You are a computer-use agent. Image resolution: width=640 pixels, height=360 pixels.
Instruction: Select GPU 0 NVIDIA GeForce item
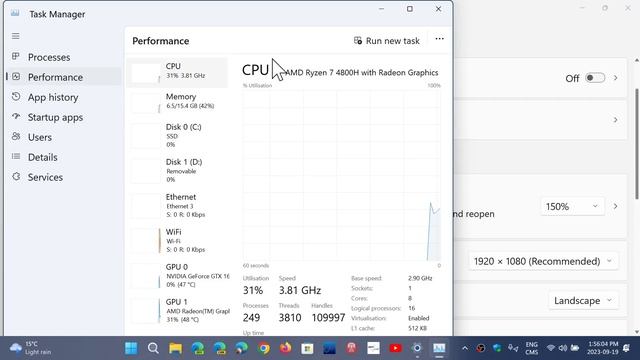pyautogui.click(x=177, y=276)
